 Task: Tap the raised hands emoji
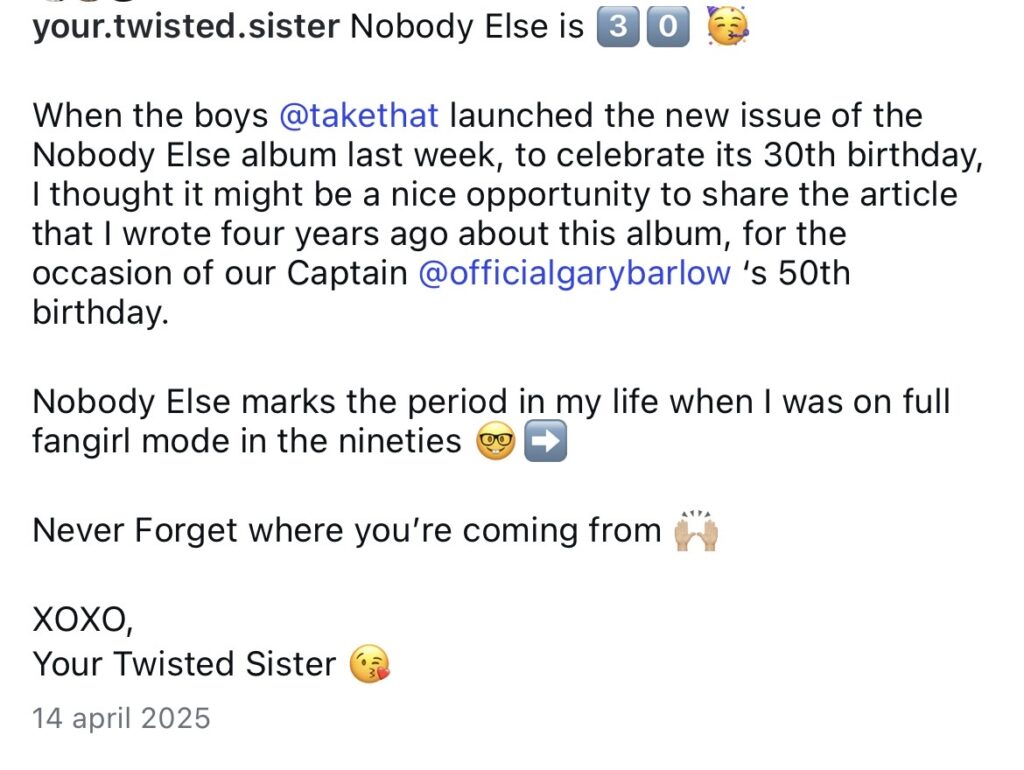click(x=697, y=529)
